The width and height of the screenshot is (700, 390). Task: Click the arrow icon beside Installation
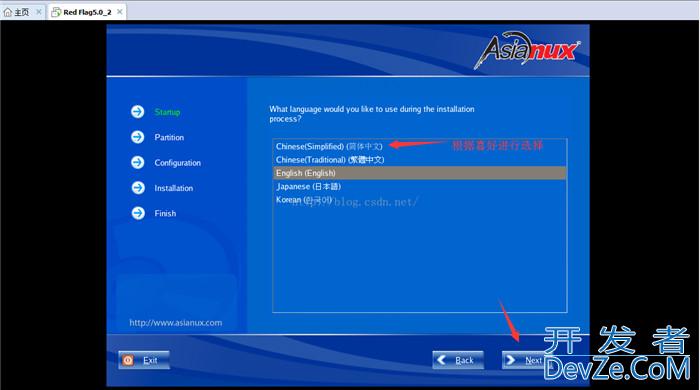click(138, 188)
